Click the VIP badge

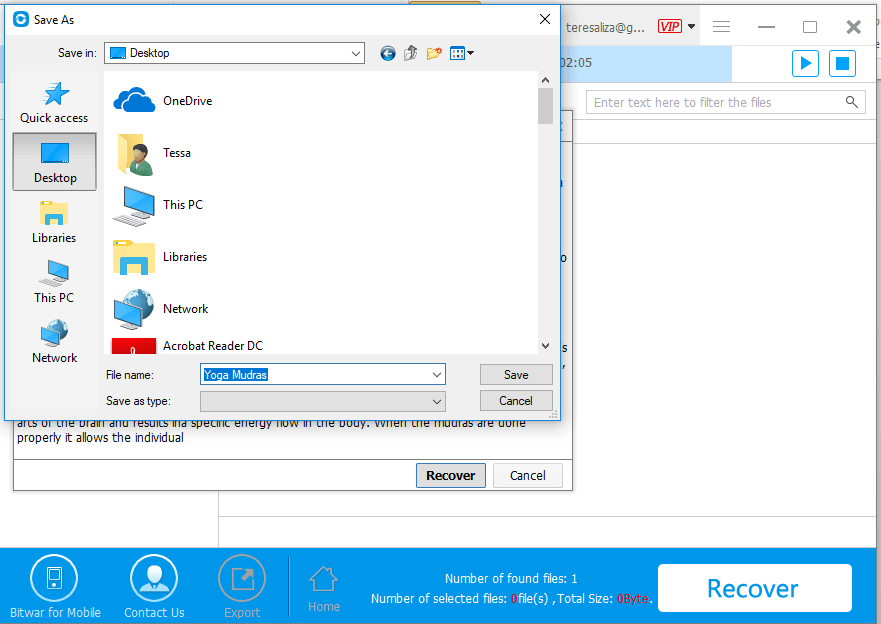[x=670, y=26]
